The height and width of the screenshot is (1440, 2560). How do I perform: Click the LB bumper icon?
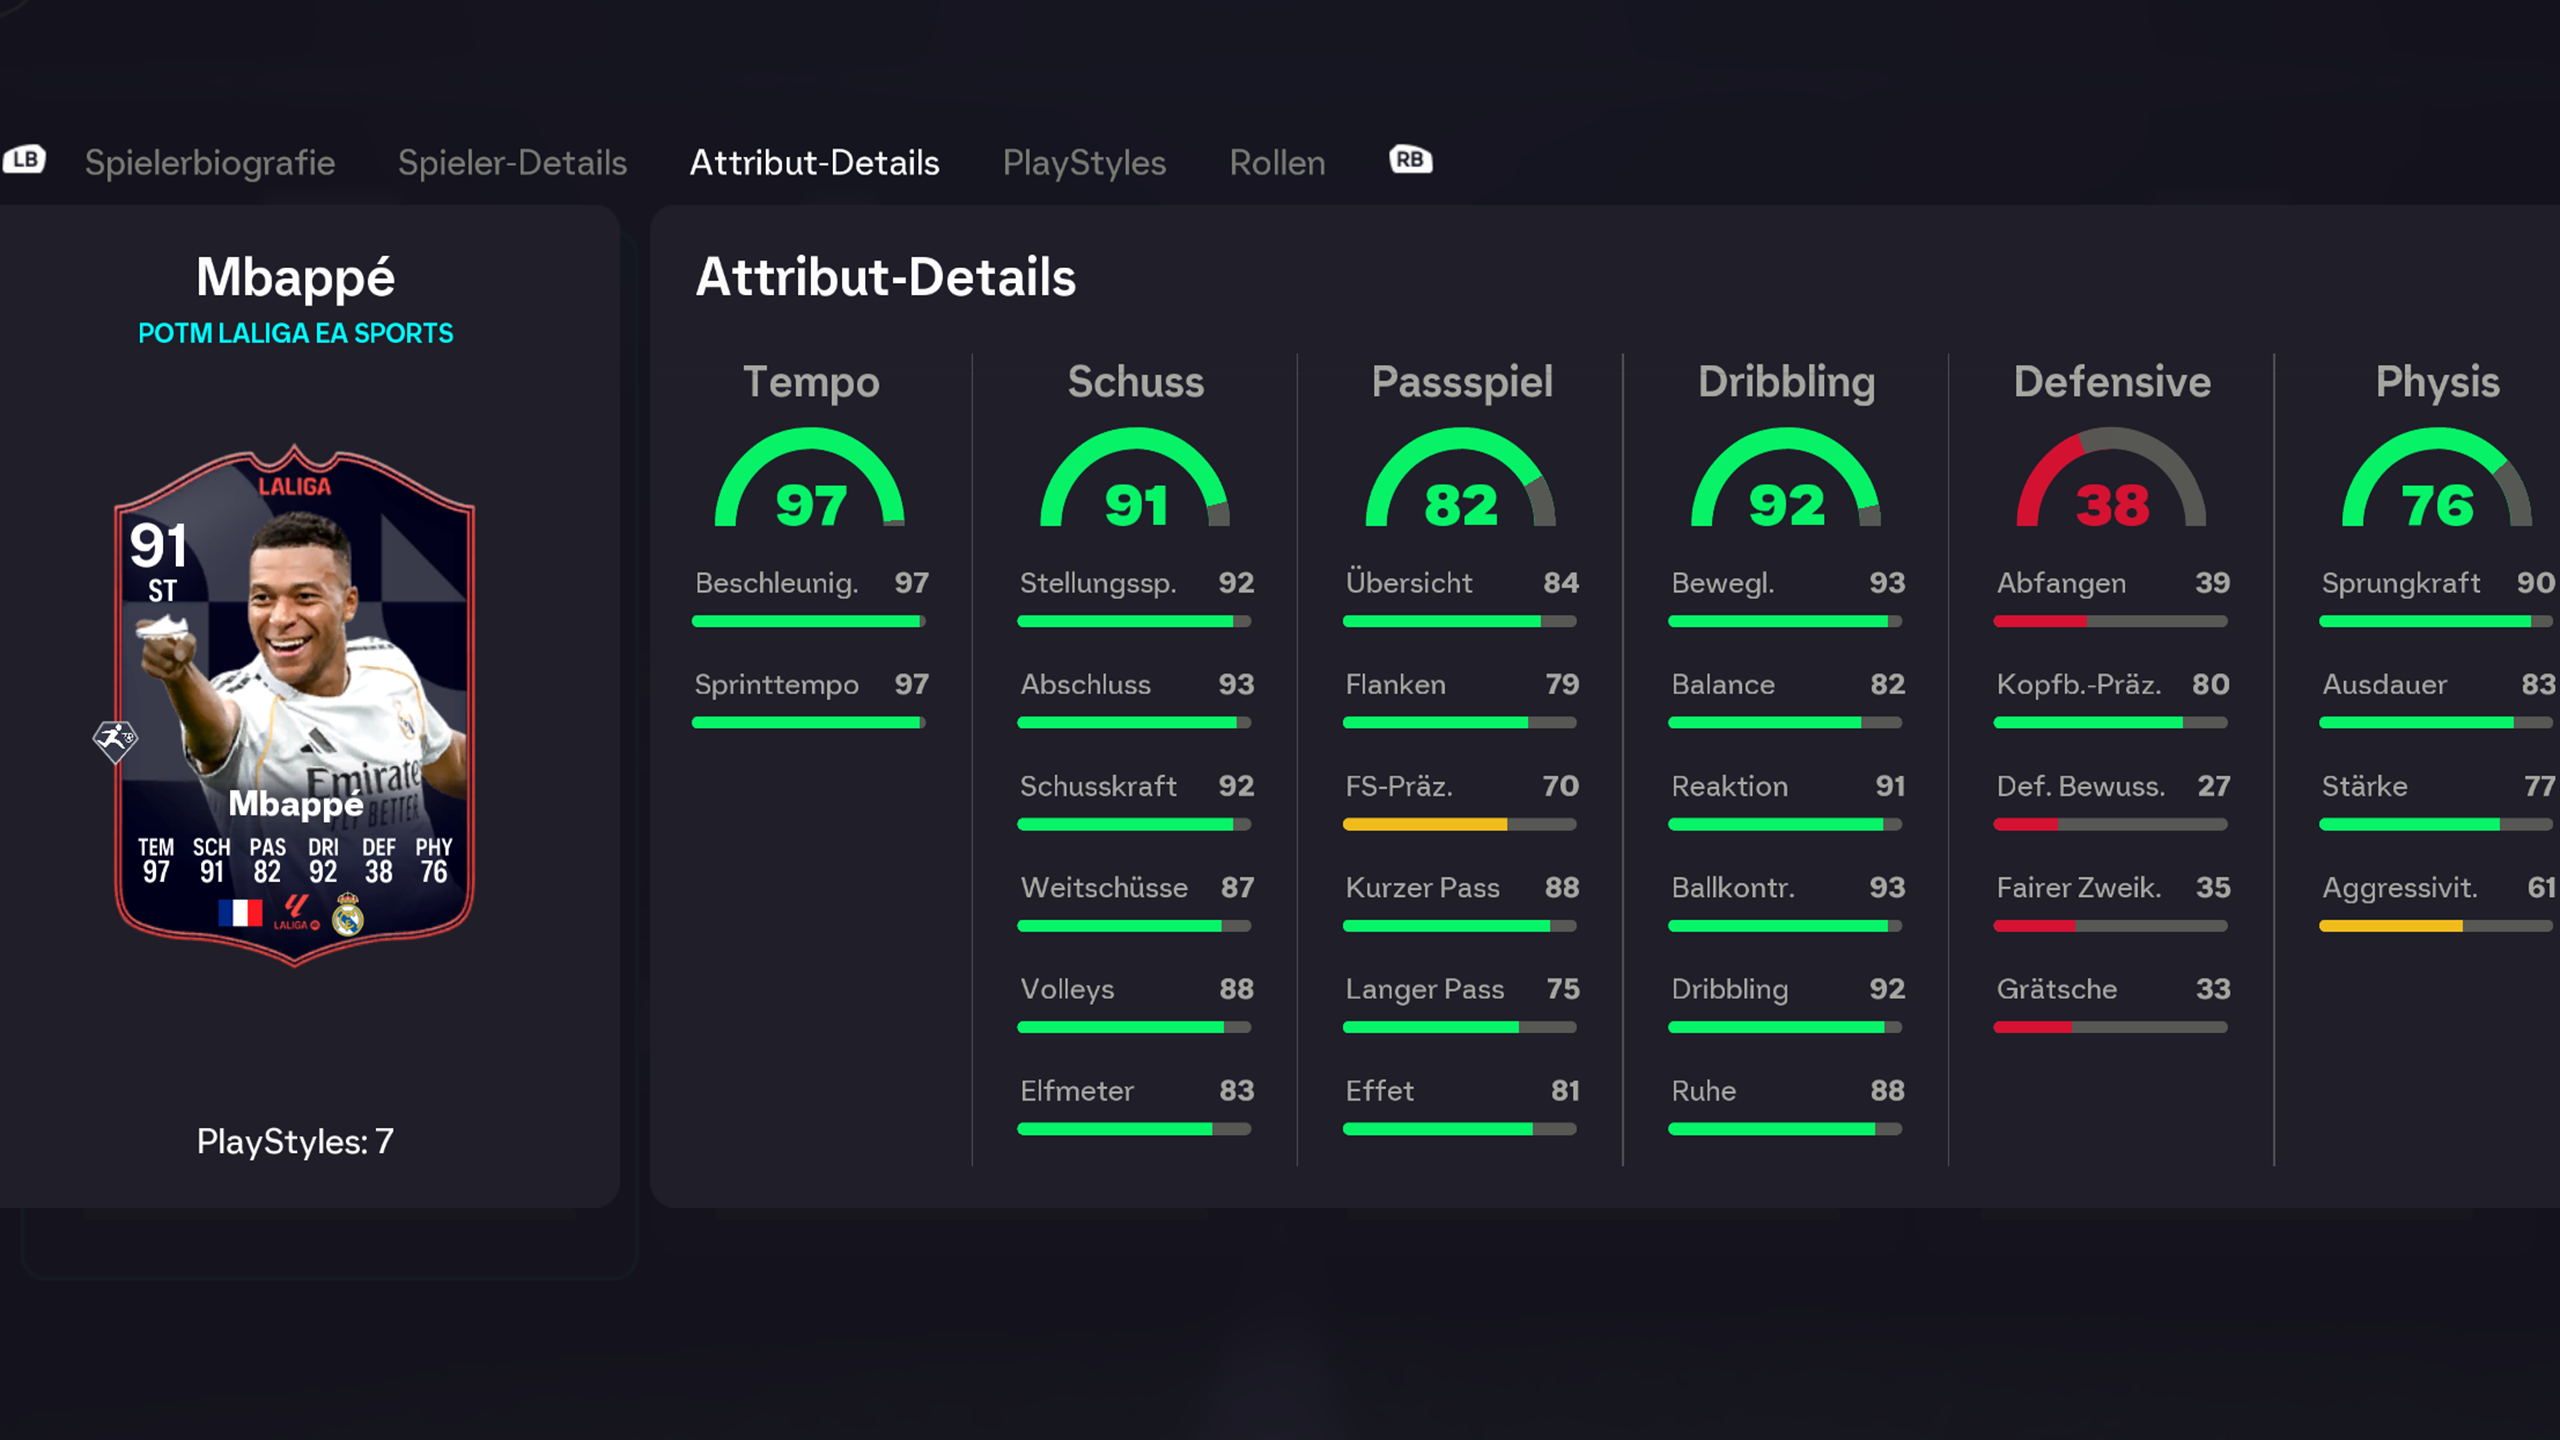[24, 160]
